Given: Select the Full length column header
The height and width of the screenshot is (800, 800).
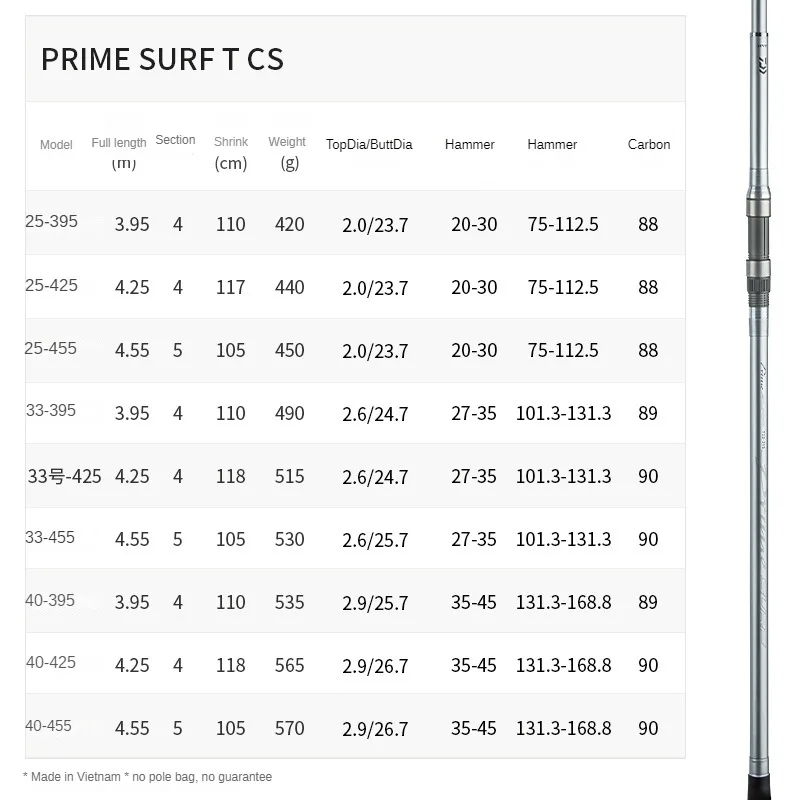Looking at the screenshot, I should pos(119,143).
